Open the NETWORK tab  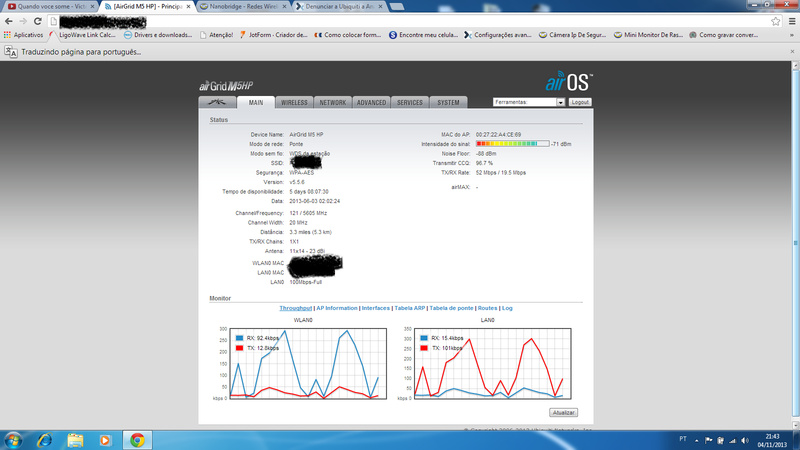click(333, 102)
